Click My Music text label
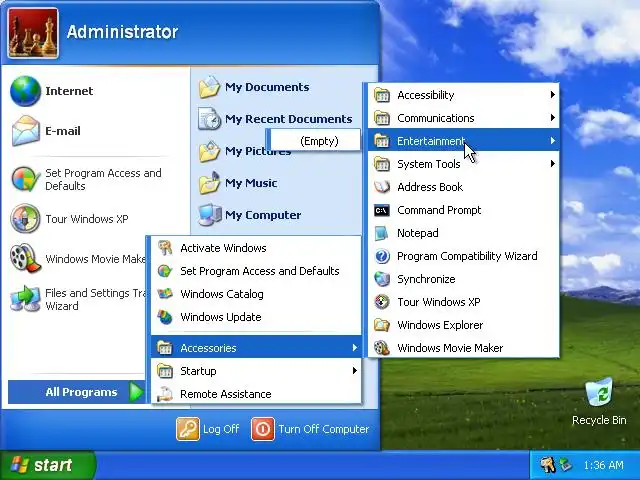 [x=251, y=183]
